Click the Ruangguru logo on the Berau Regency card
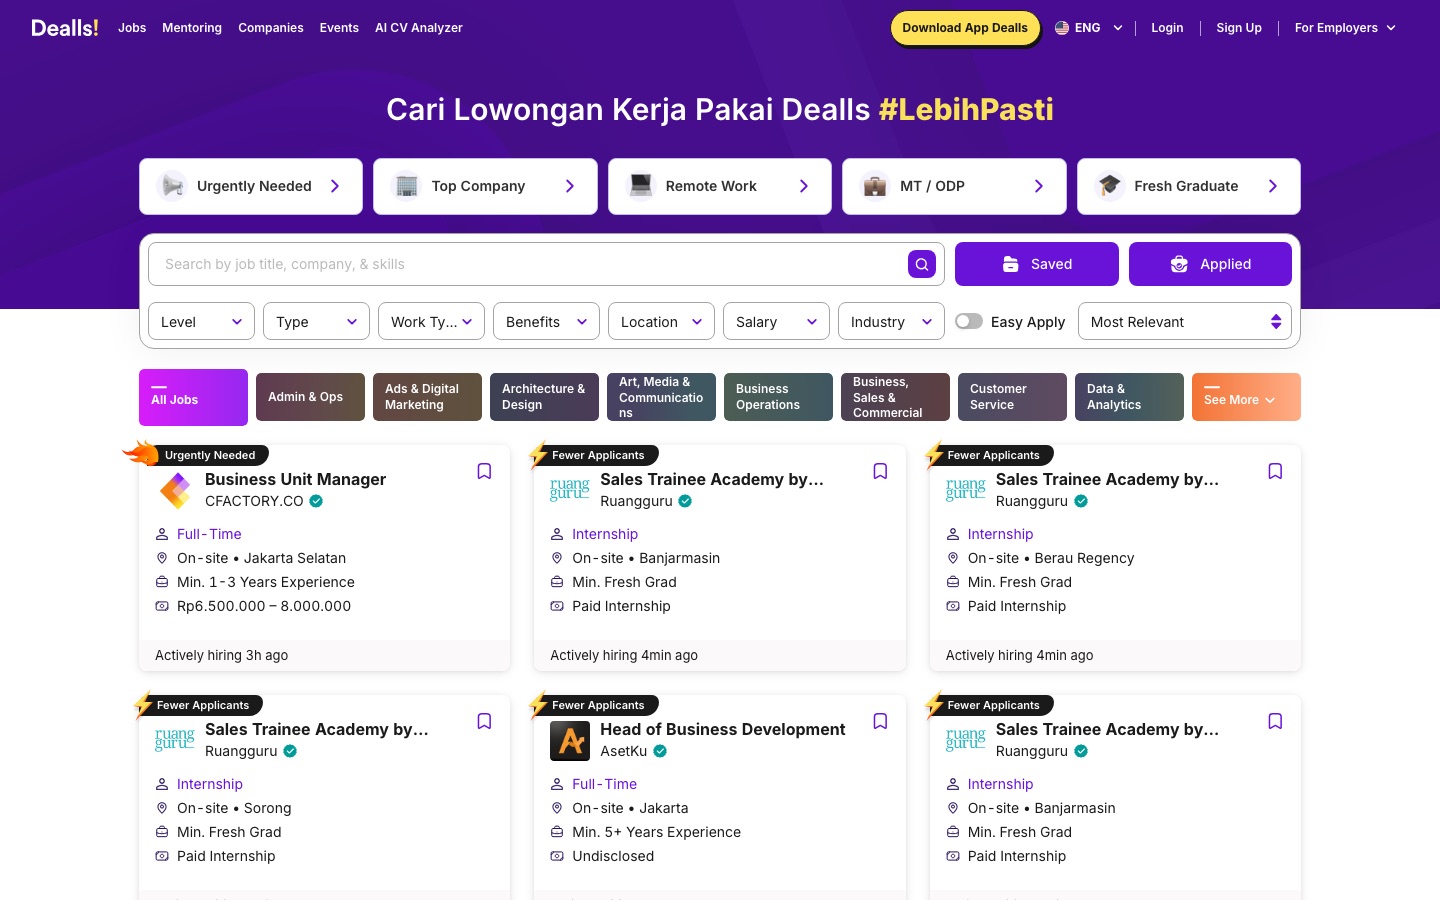 click(966, 490)
